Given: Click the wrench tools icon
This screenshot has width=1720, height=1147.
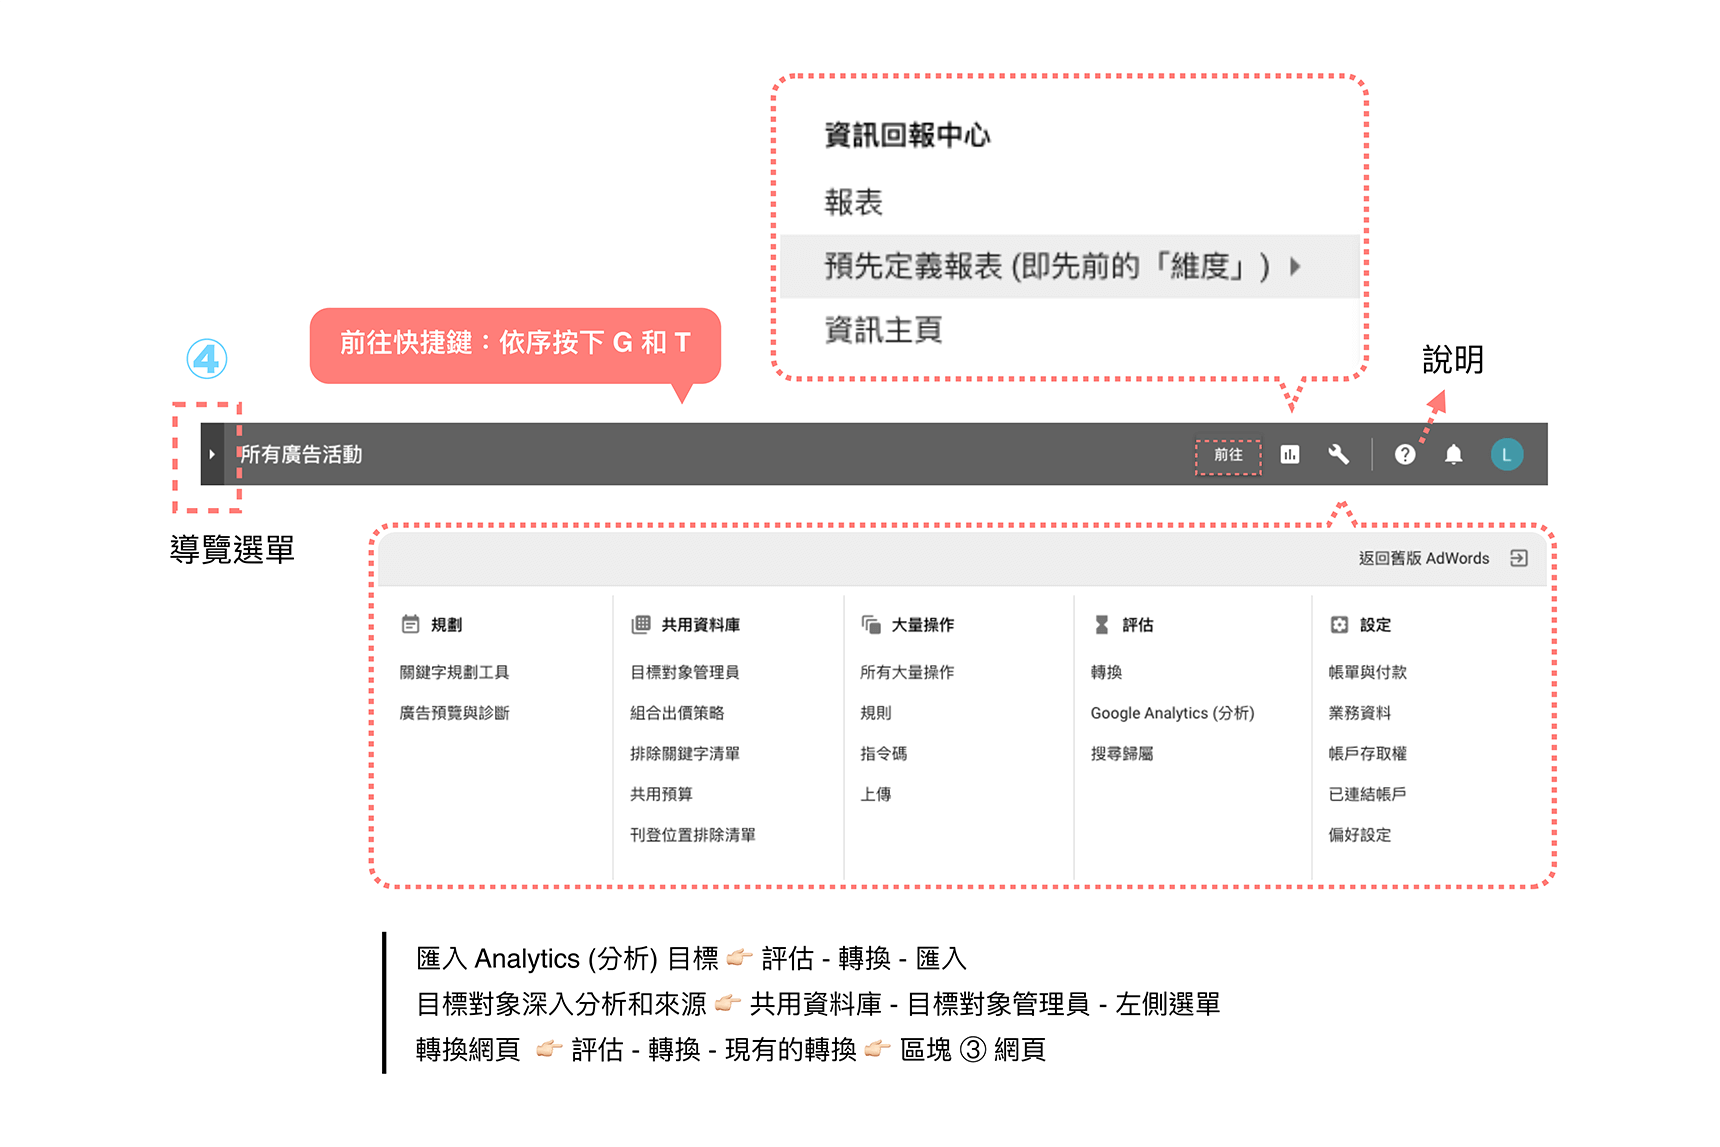Looking at the screenshot, I should (x=1338, y=455).
